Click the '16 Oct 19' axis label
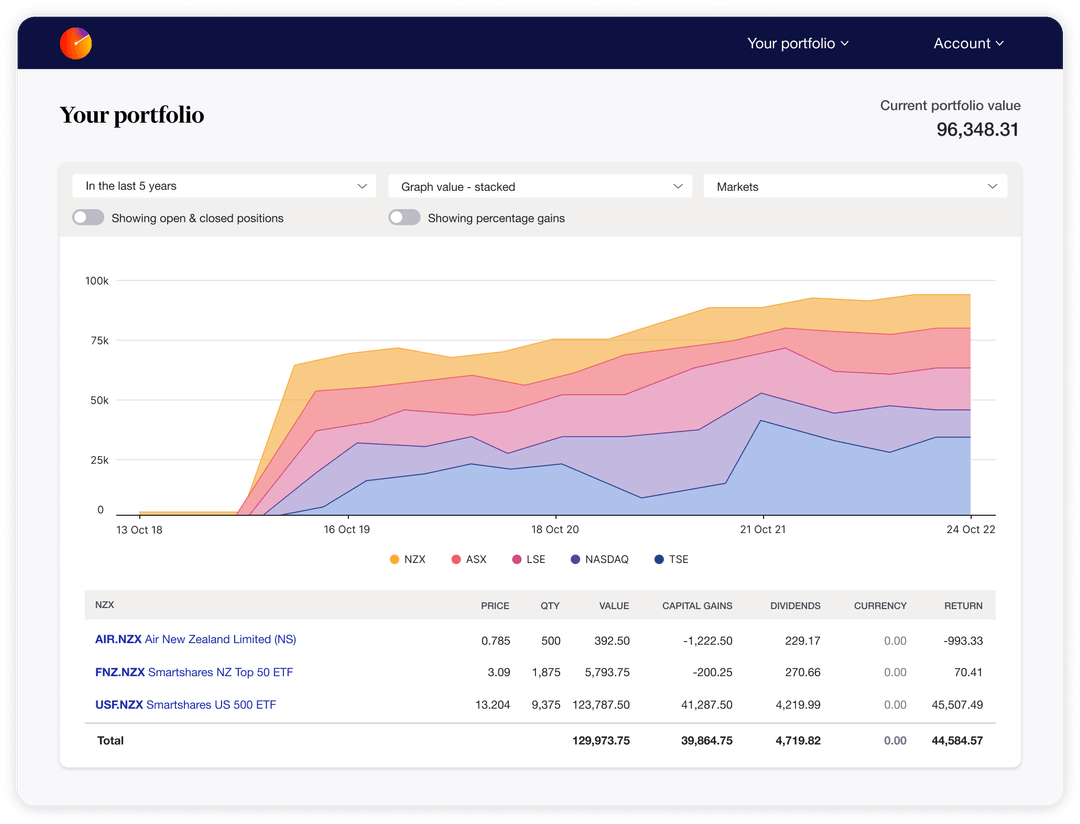Screen dimensions: 1080x824 tap(346, 529)
